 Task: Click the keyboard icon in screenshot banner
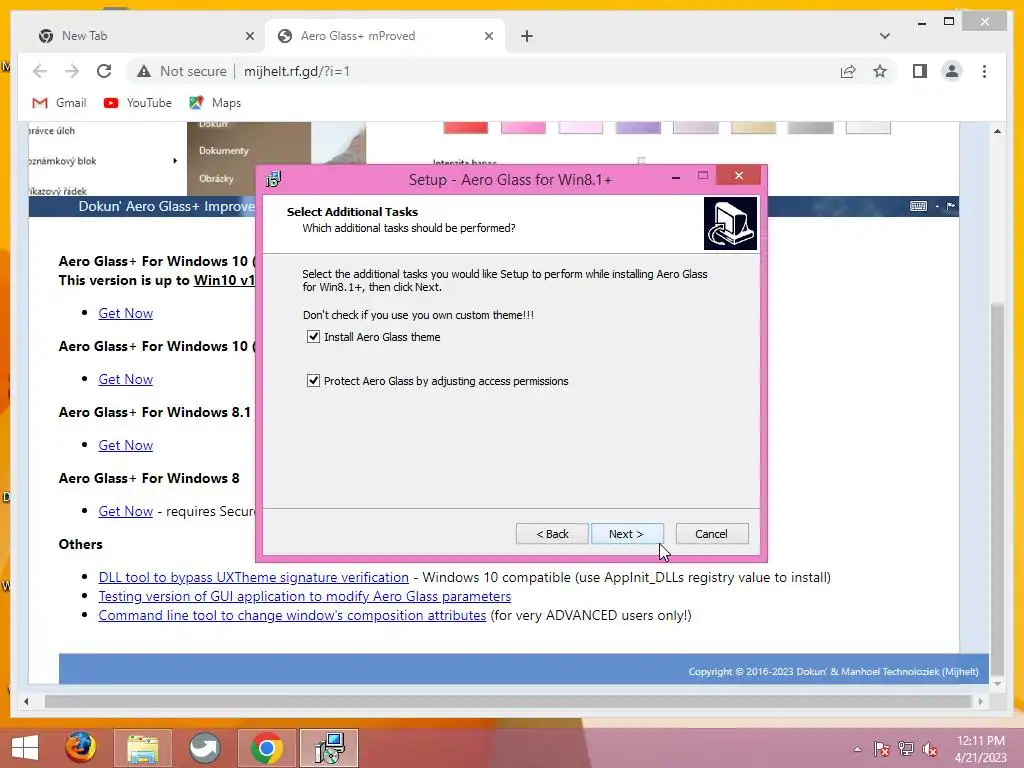(918, 206)
